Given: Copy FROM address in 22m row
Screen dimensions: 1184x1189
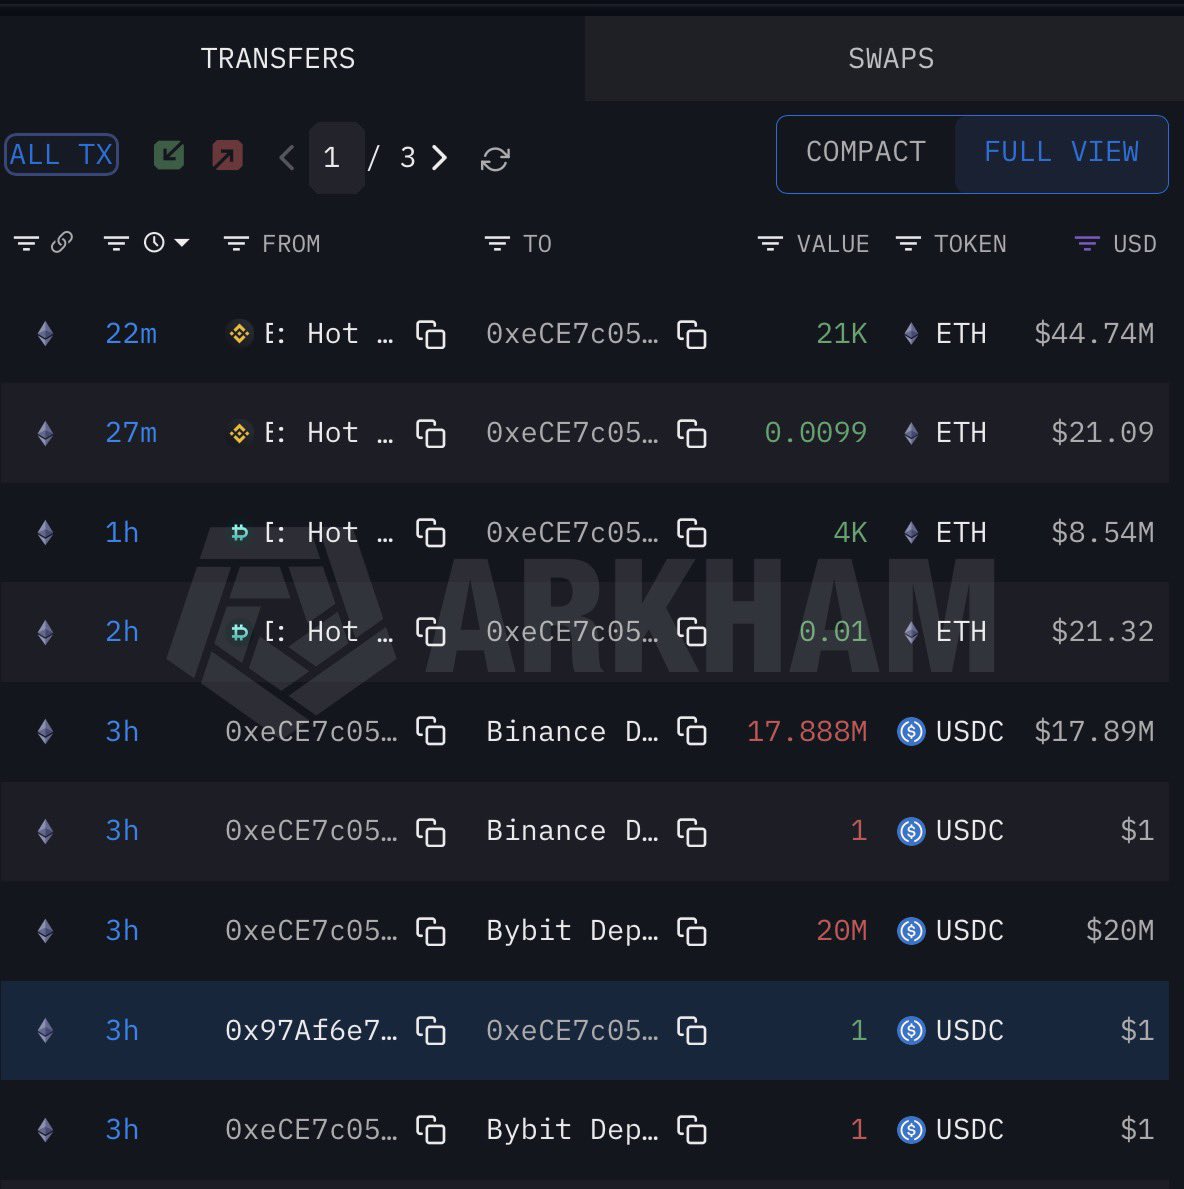Looking at the screenshot, I should 431,334.
